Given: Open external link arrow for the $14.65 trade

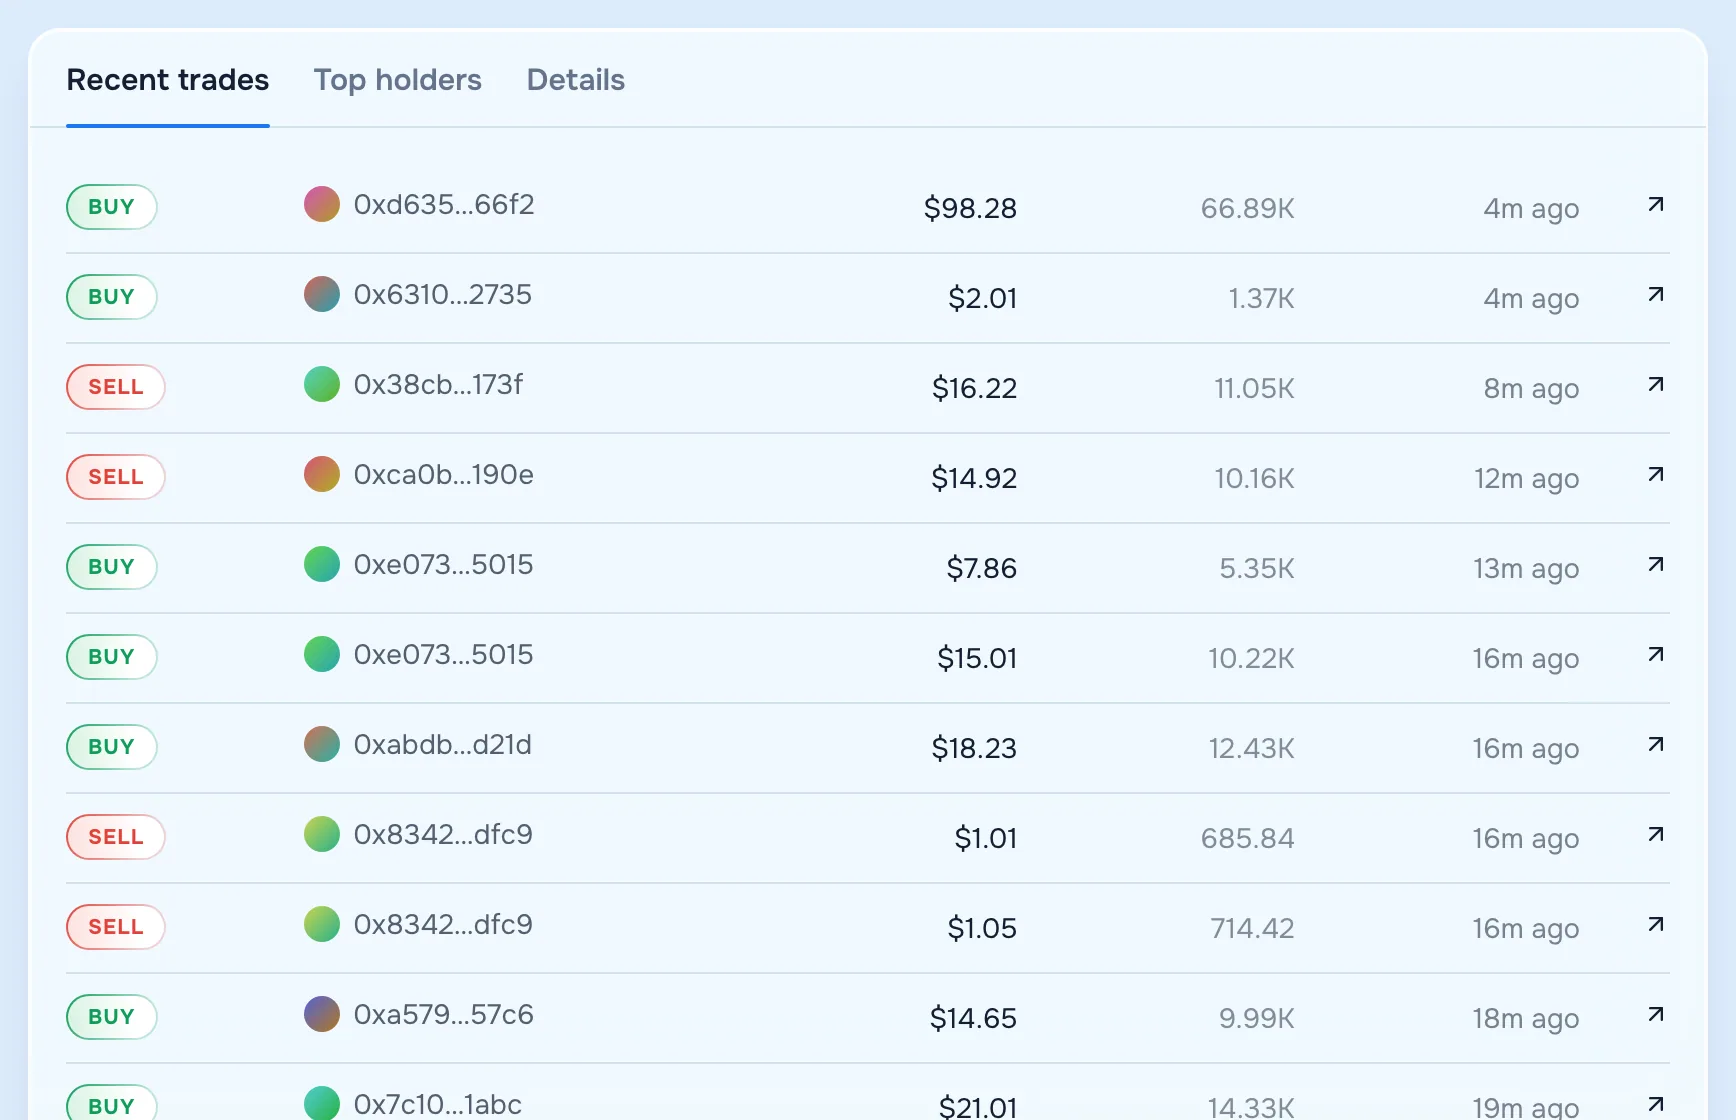Looking at the screenshot, I should (x=1656, y=1015).
